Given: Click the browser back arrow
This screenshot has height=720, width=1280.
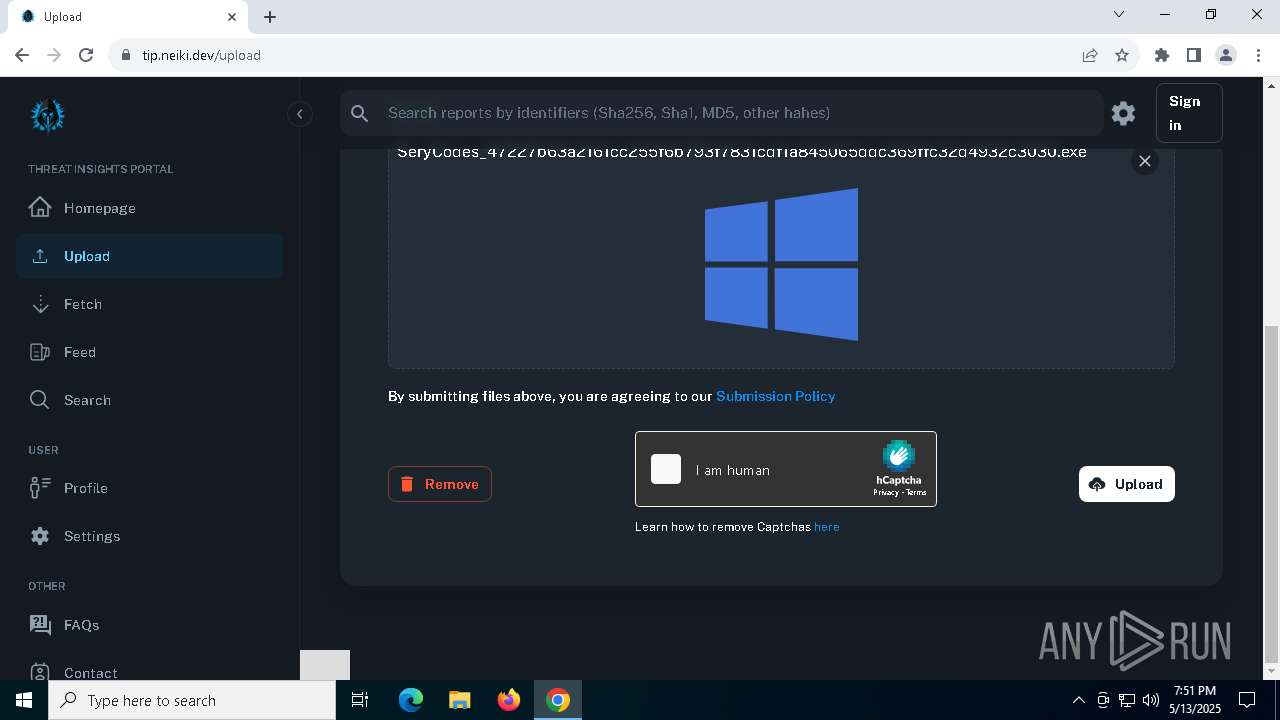Looking at the screenshot, I should tap(22, 55).
